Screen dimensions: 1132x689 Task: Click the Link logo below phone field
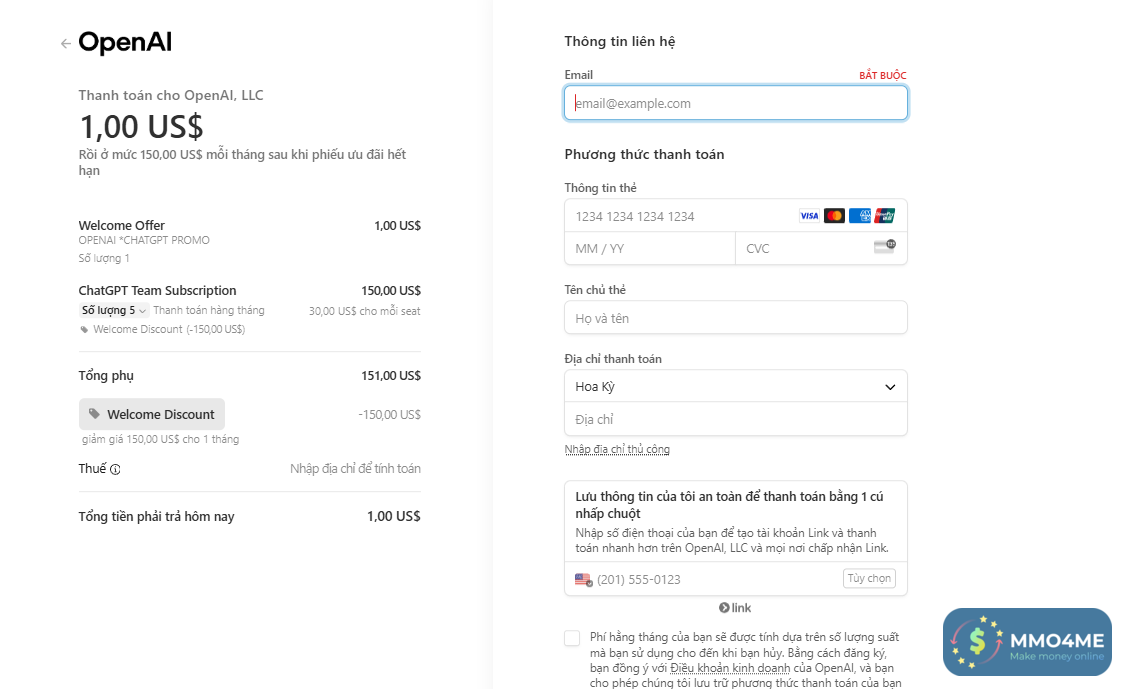point(735,608)
